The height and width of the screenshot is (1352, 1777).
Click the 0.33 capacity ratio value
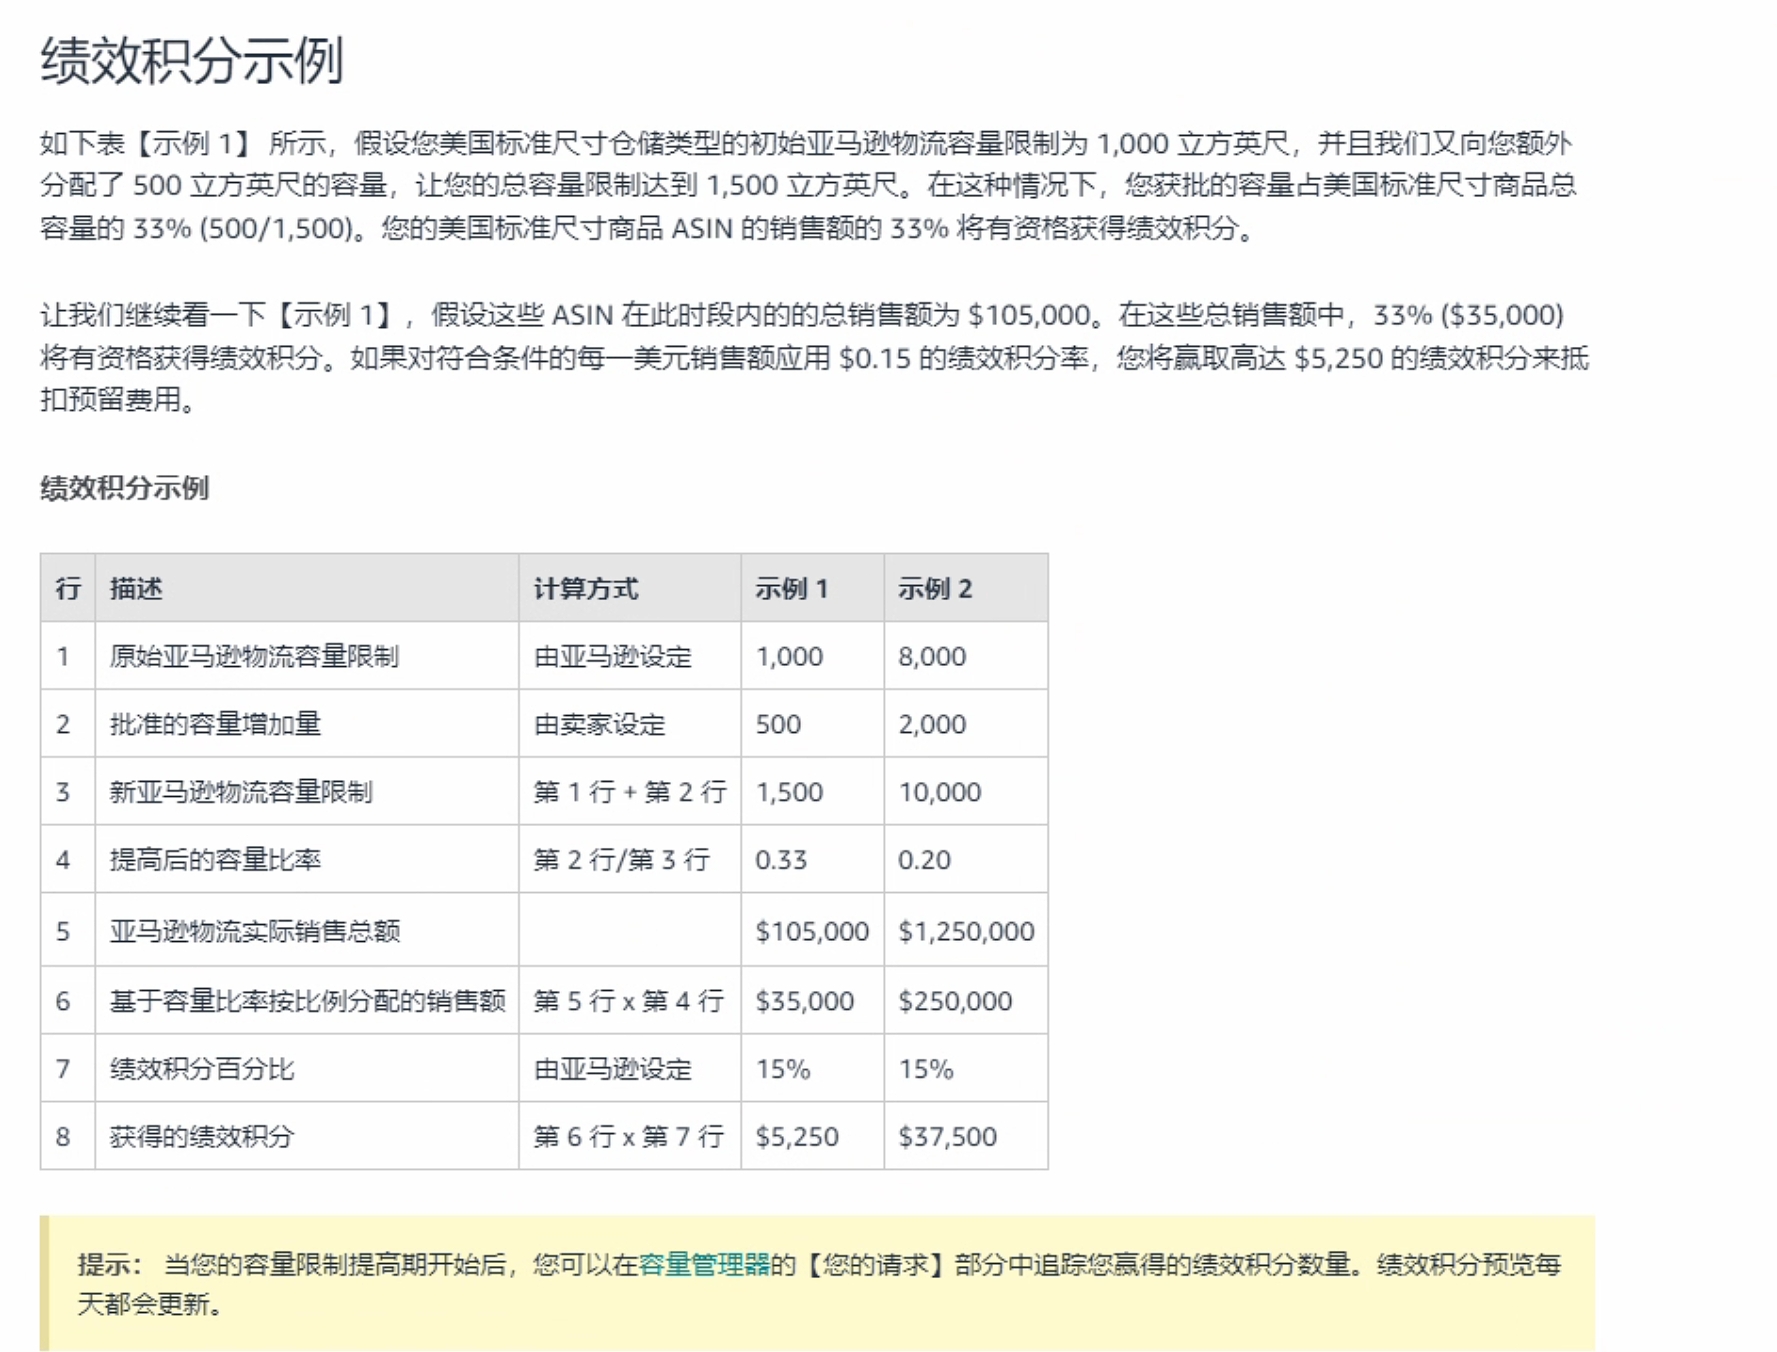tap(781, 860)
